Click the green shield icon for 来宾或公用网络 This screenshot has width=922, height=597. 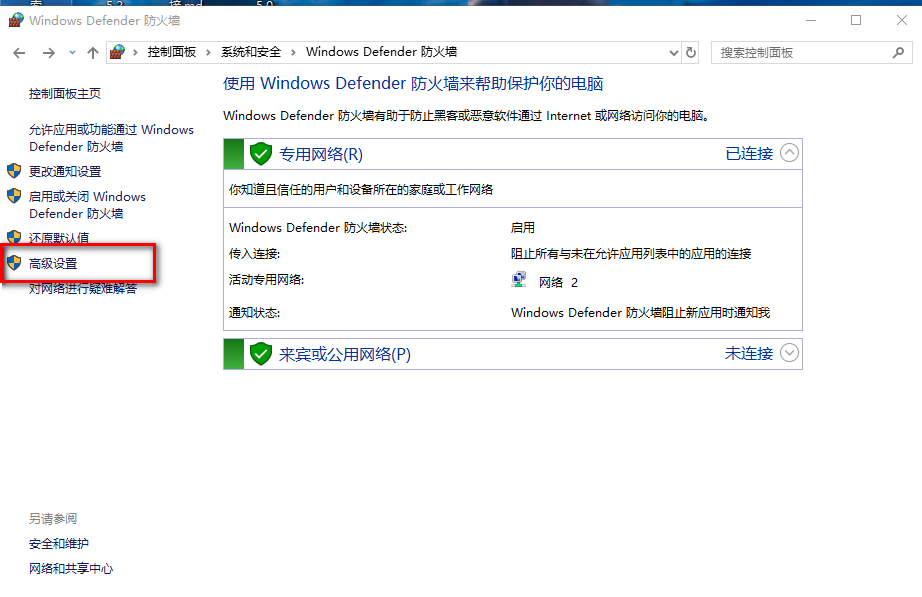(x=261, y=354)
